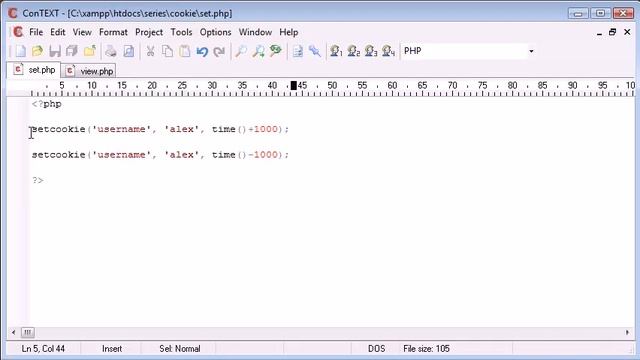This screenshot has width=640, height=360.
Task: Toggle word wrap toolbar icon
Action: point(298,51)
